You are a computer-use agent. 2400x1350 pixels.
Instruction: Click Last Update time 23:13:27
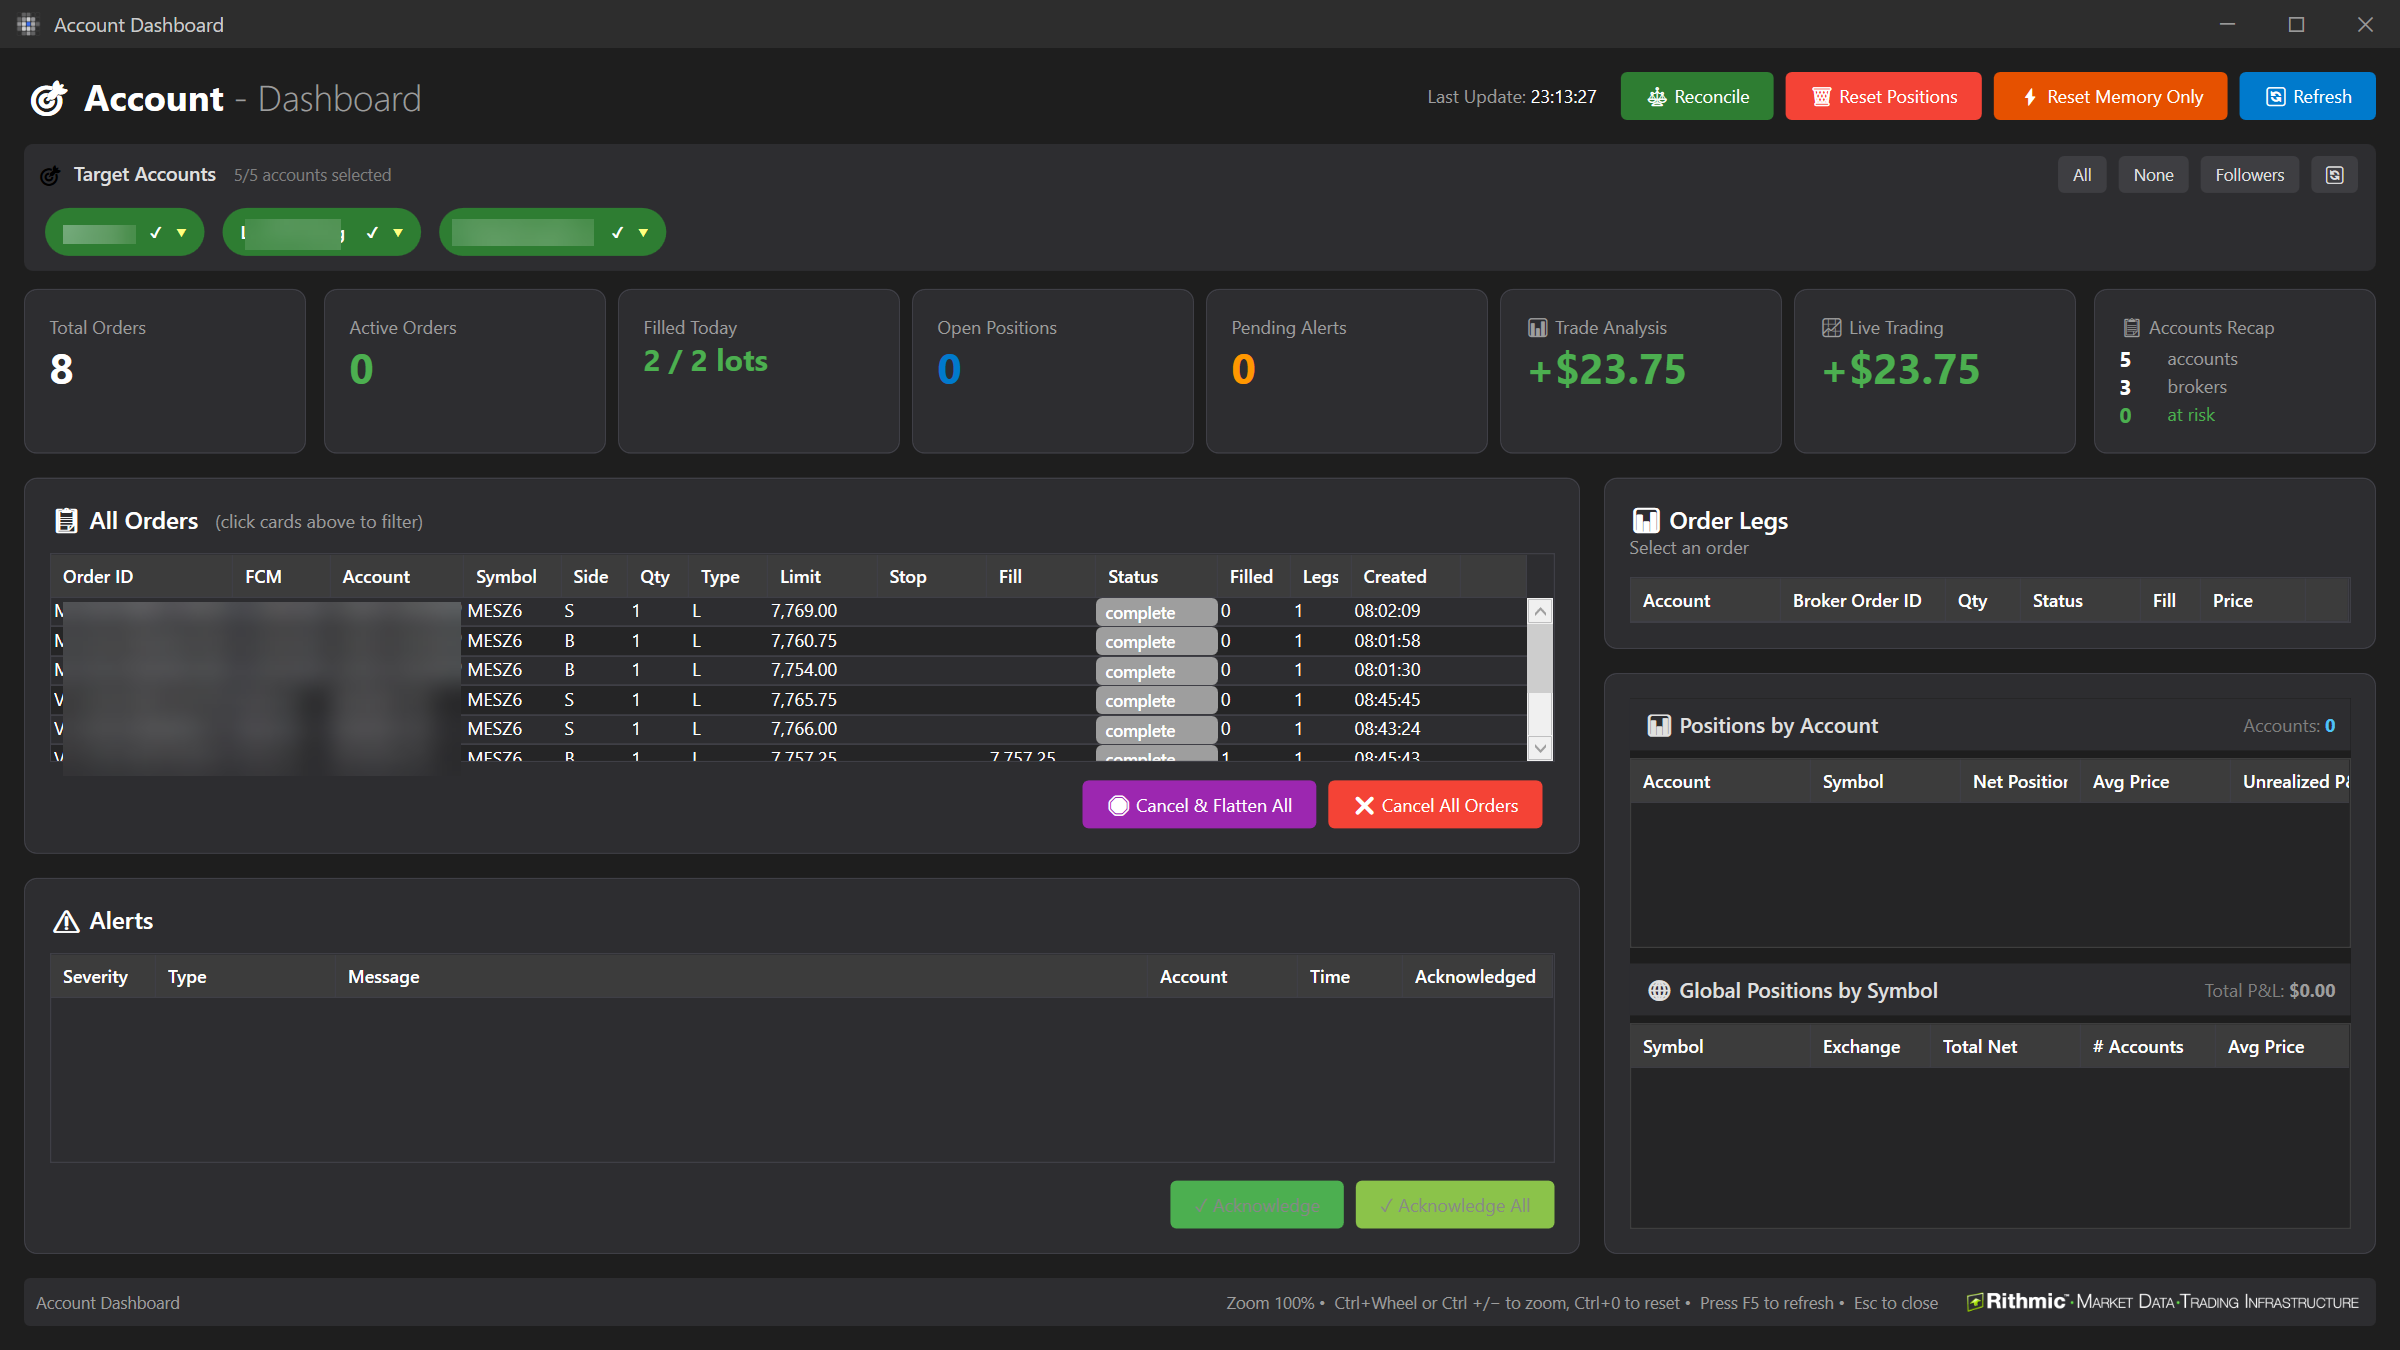1563,97
